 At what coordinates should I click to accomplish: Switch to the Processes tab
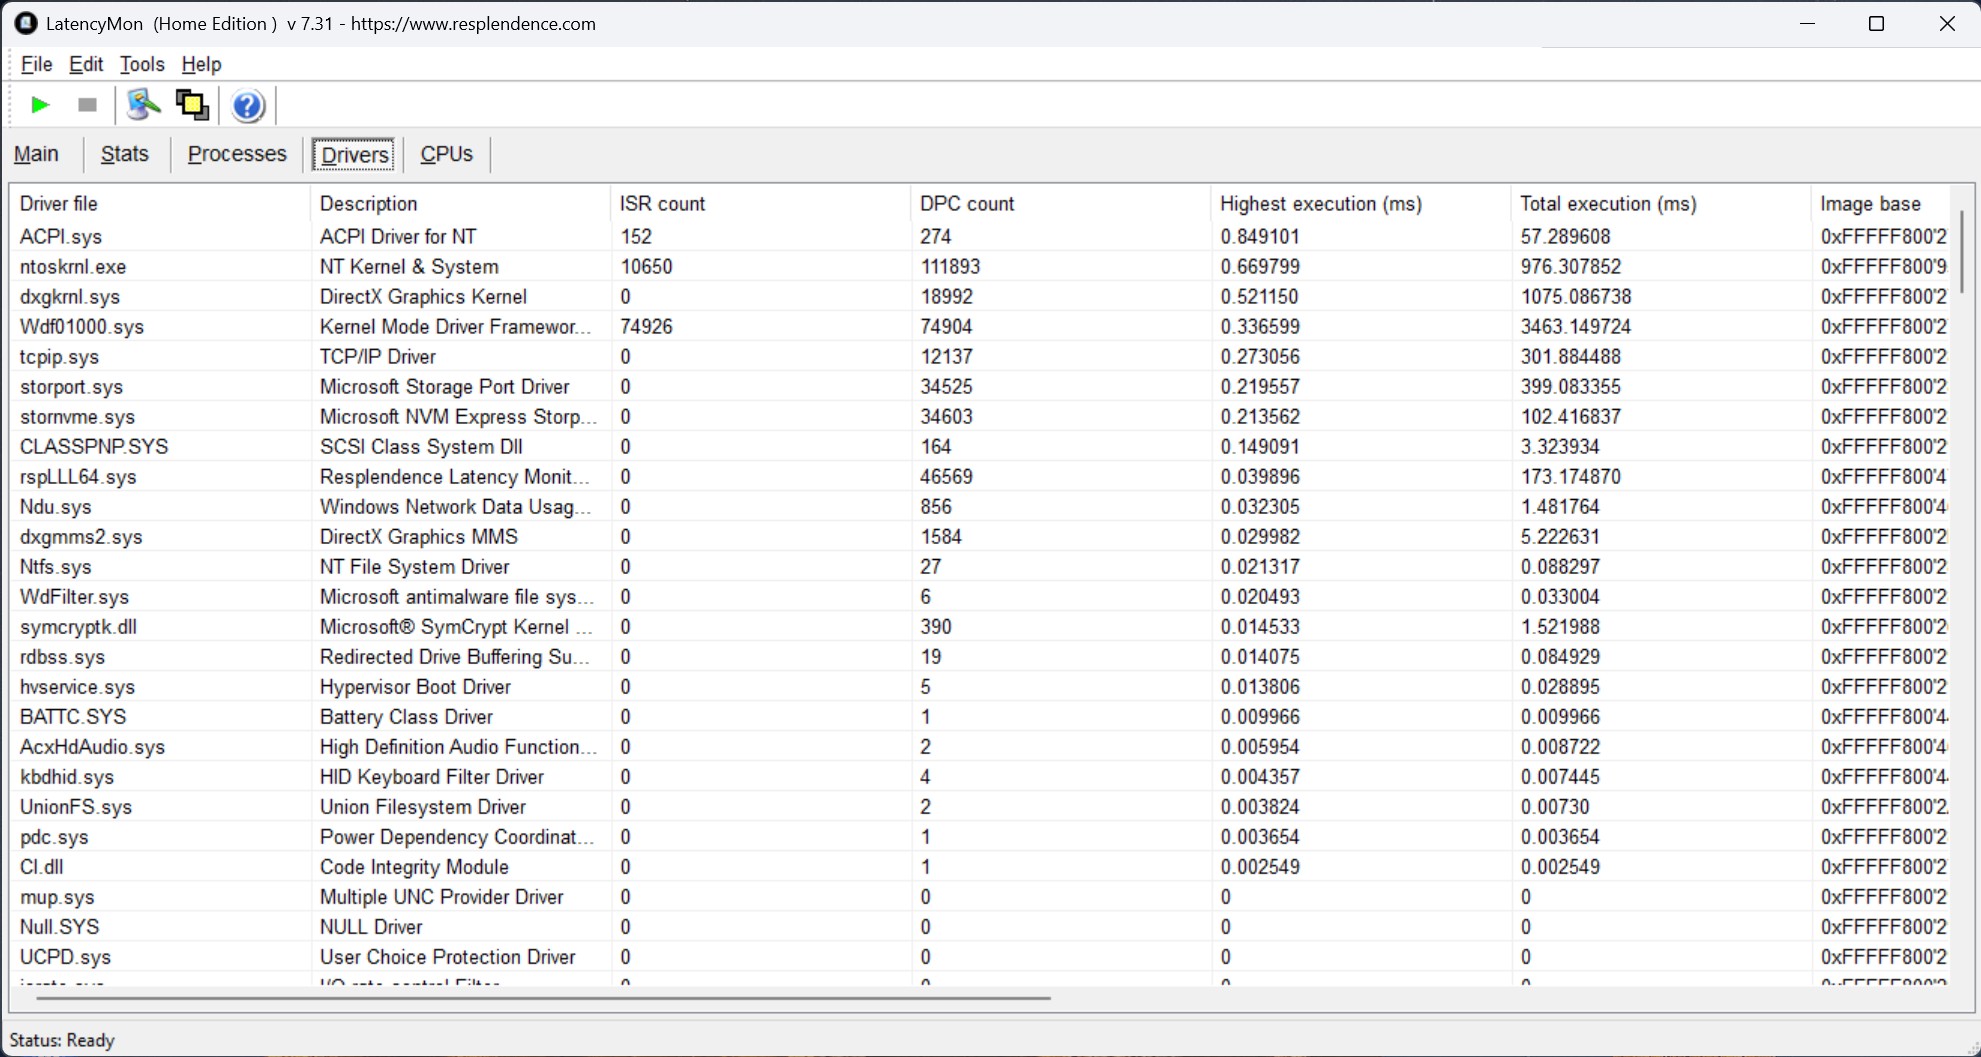(237, 154)
